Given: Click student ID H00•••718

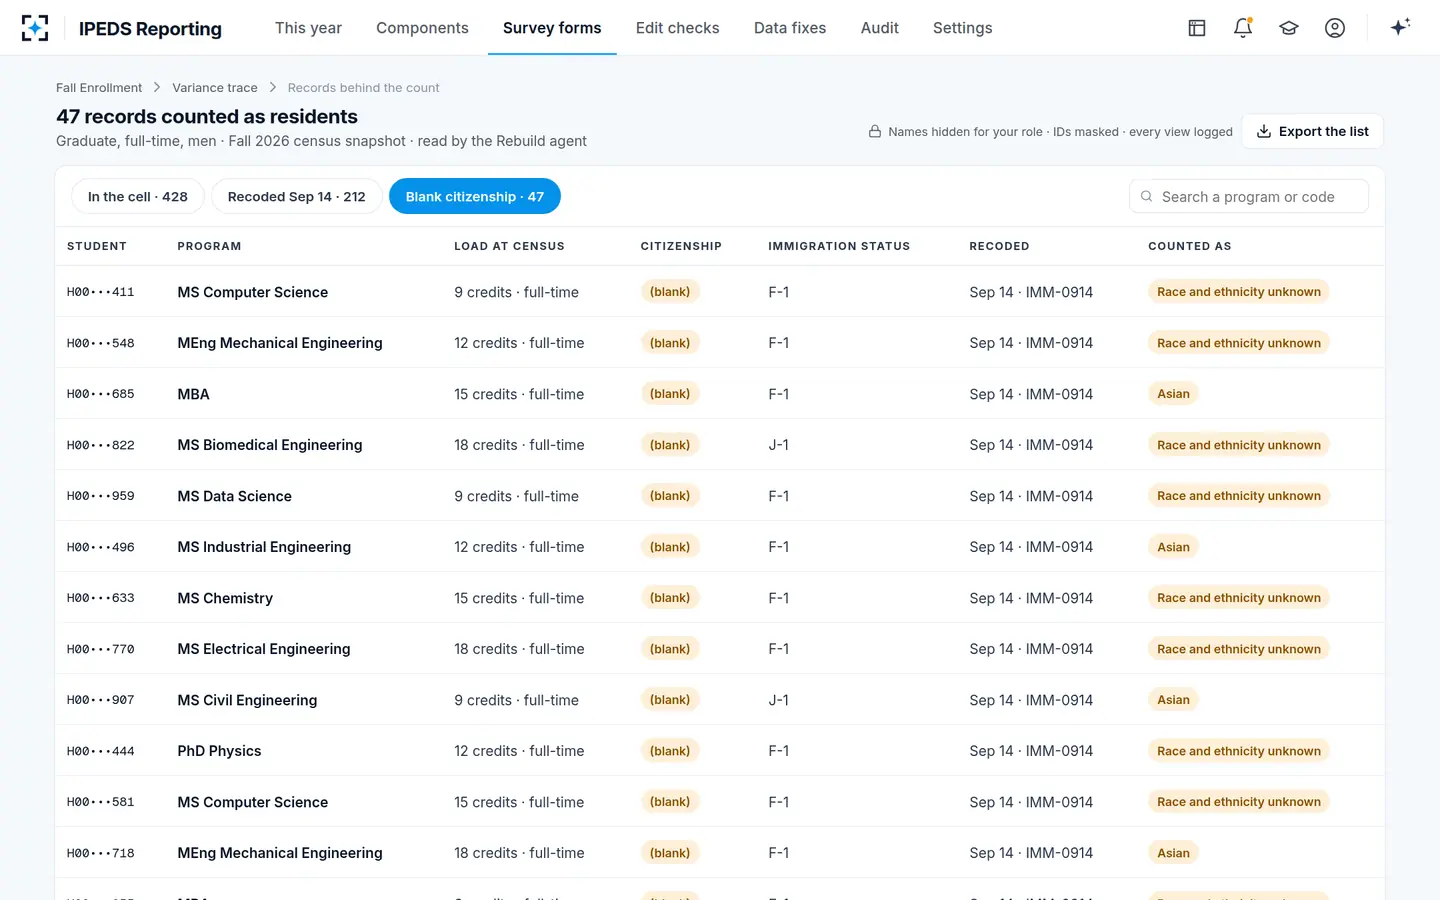Looking at the screenshot, I should click(100, 853).
